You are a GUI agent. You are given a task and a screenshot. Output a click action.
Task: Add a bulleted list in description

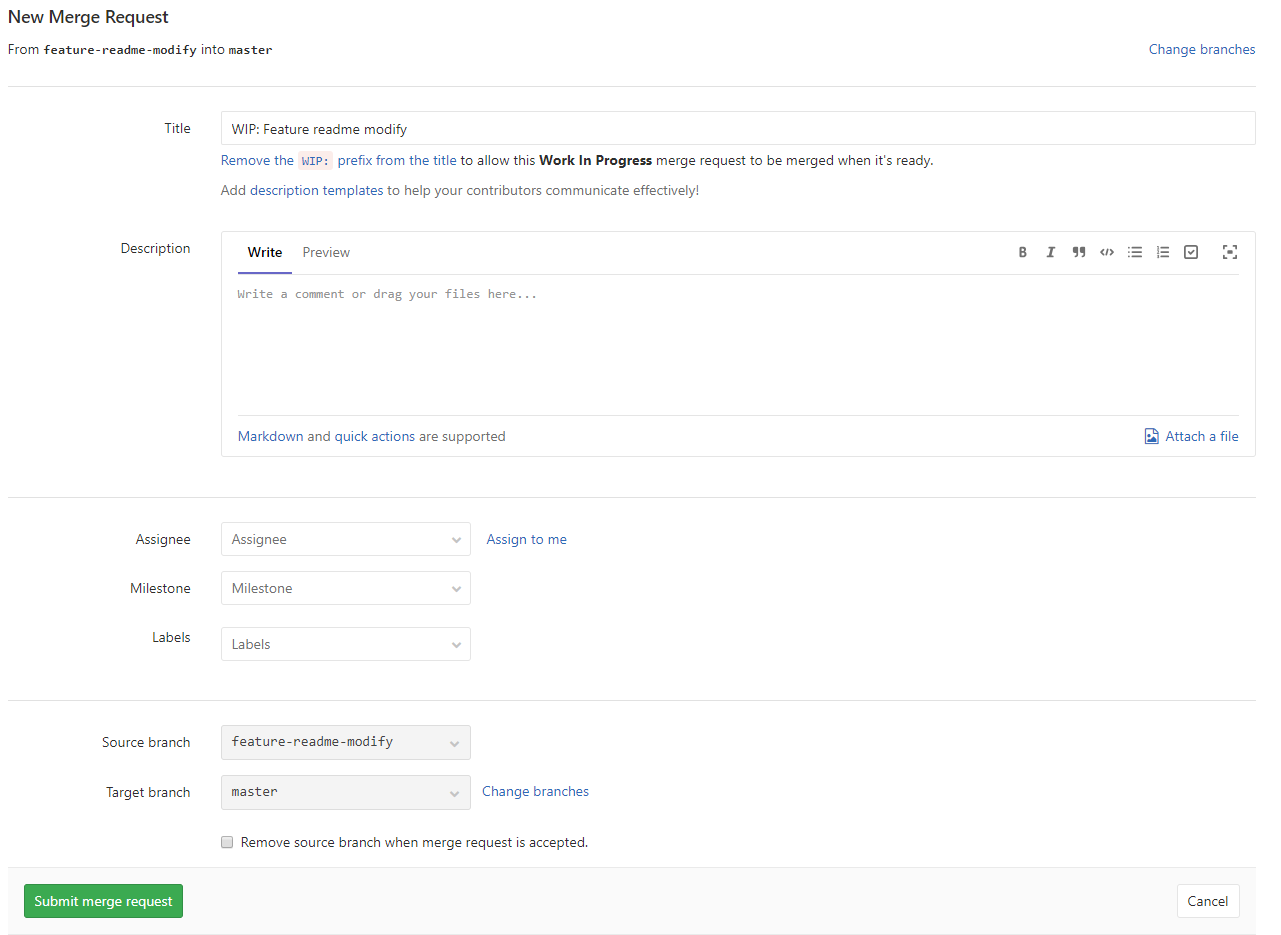[1135, 252]
